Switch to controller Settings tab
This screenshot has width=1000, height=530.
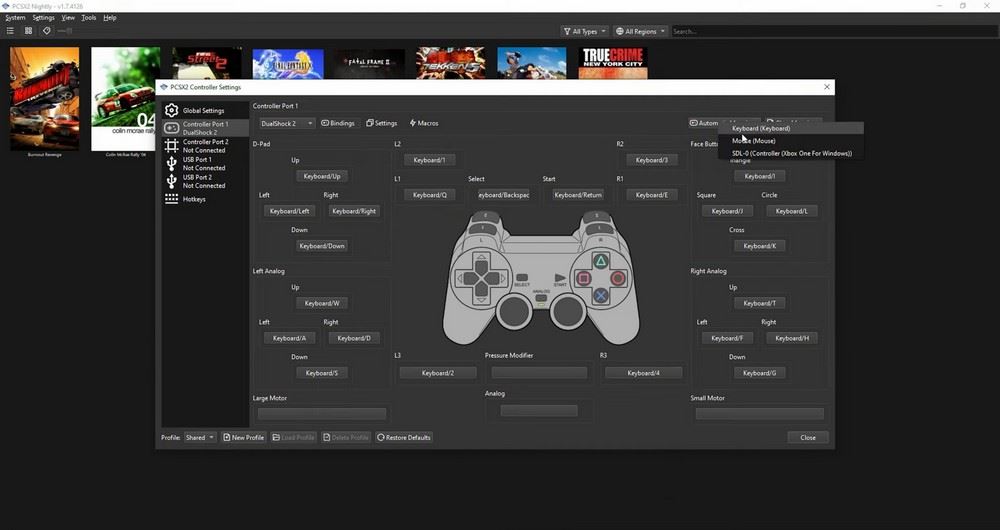pyautogui.click(x=382, y=123)
